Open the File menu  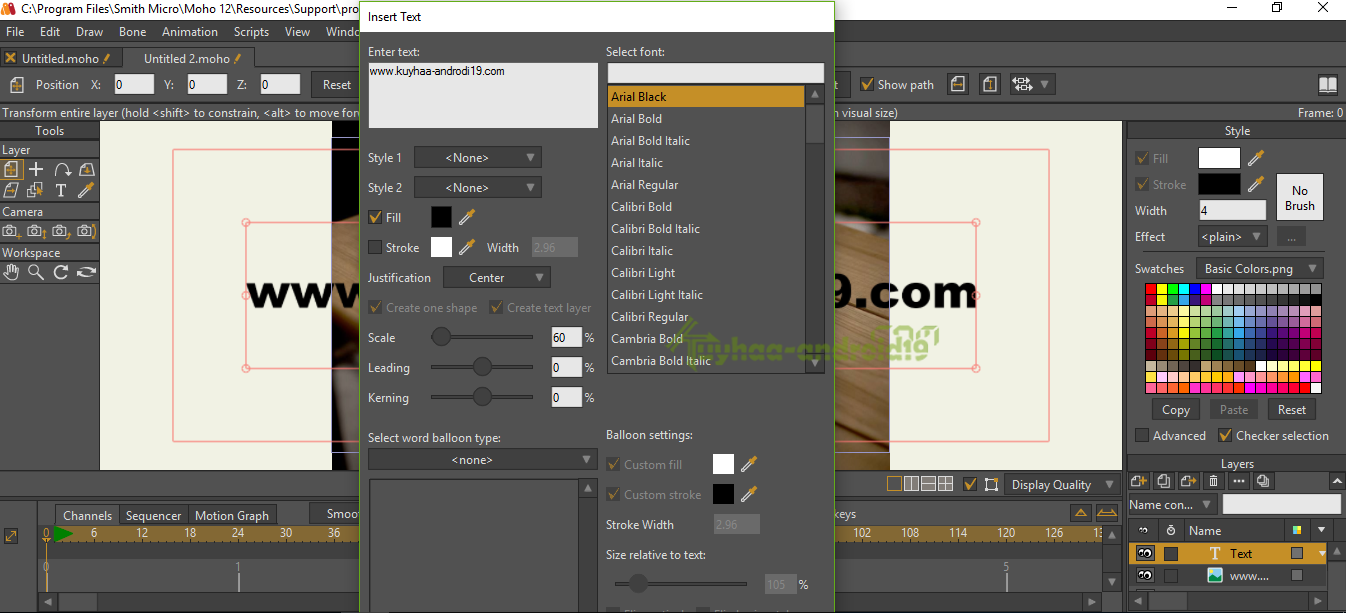point(15,31)
